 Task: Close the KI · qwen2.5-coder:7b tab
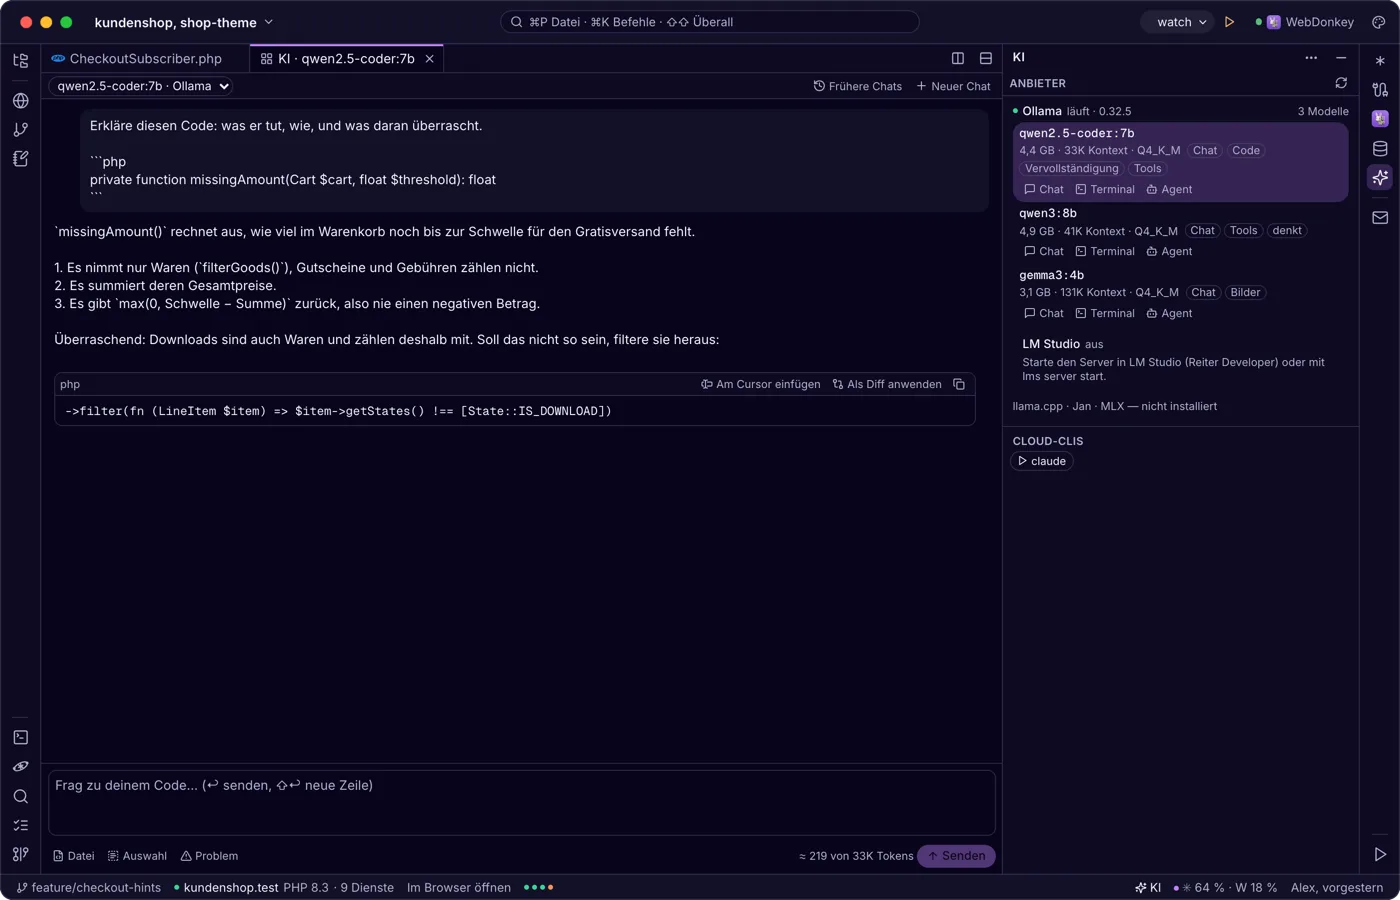click(x=430, y=59)
